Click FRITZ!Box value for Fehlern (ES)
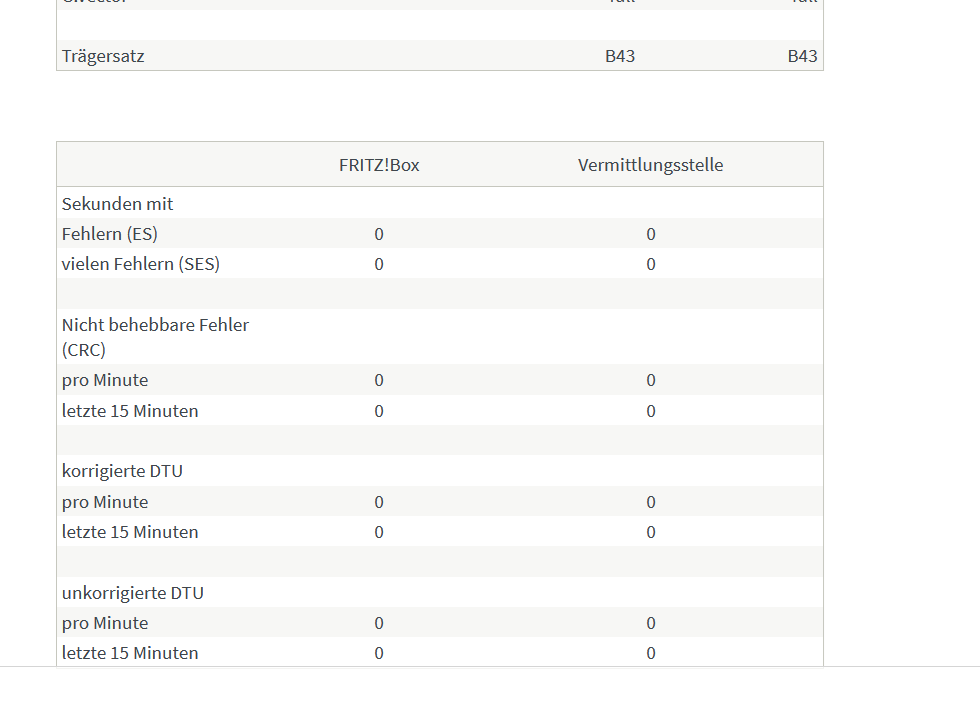Screen dimensions: 980x705 click(x=379, y=234)
